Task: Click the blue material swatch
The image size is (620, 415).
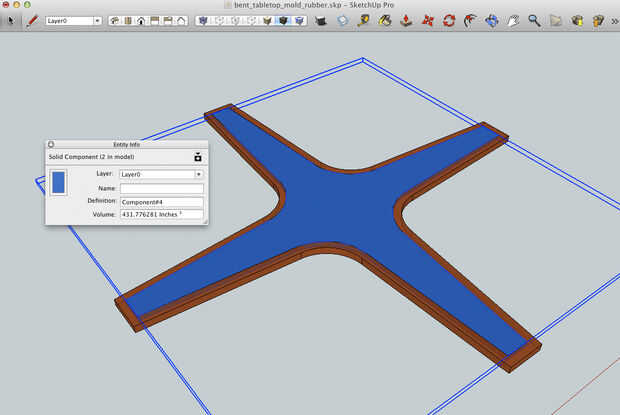Action: [58, 182]
